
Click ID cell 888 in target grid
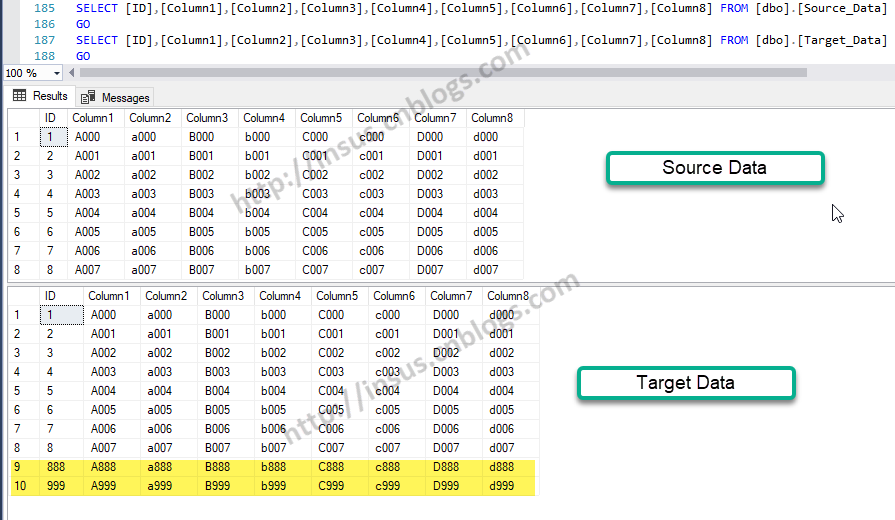coord(57,467)
